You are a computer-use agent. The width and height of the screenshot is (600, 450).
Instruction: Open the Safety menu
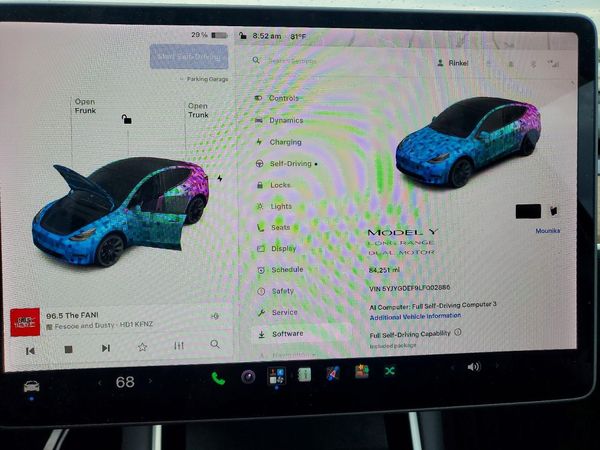[x=276, y=291]
